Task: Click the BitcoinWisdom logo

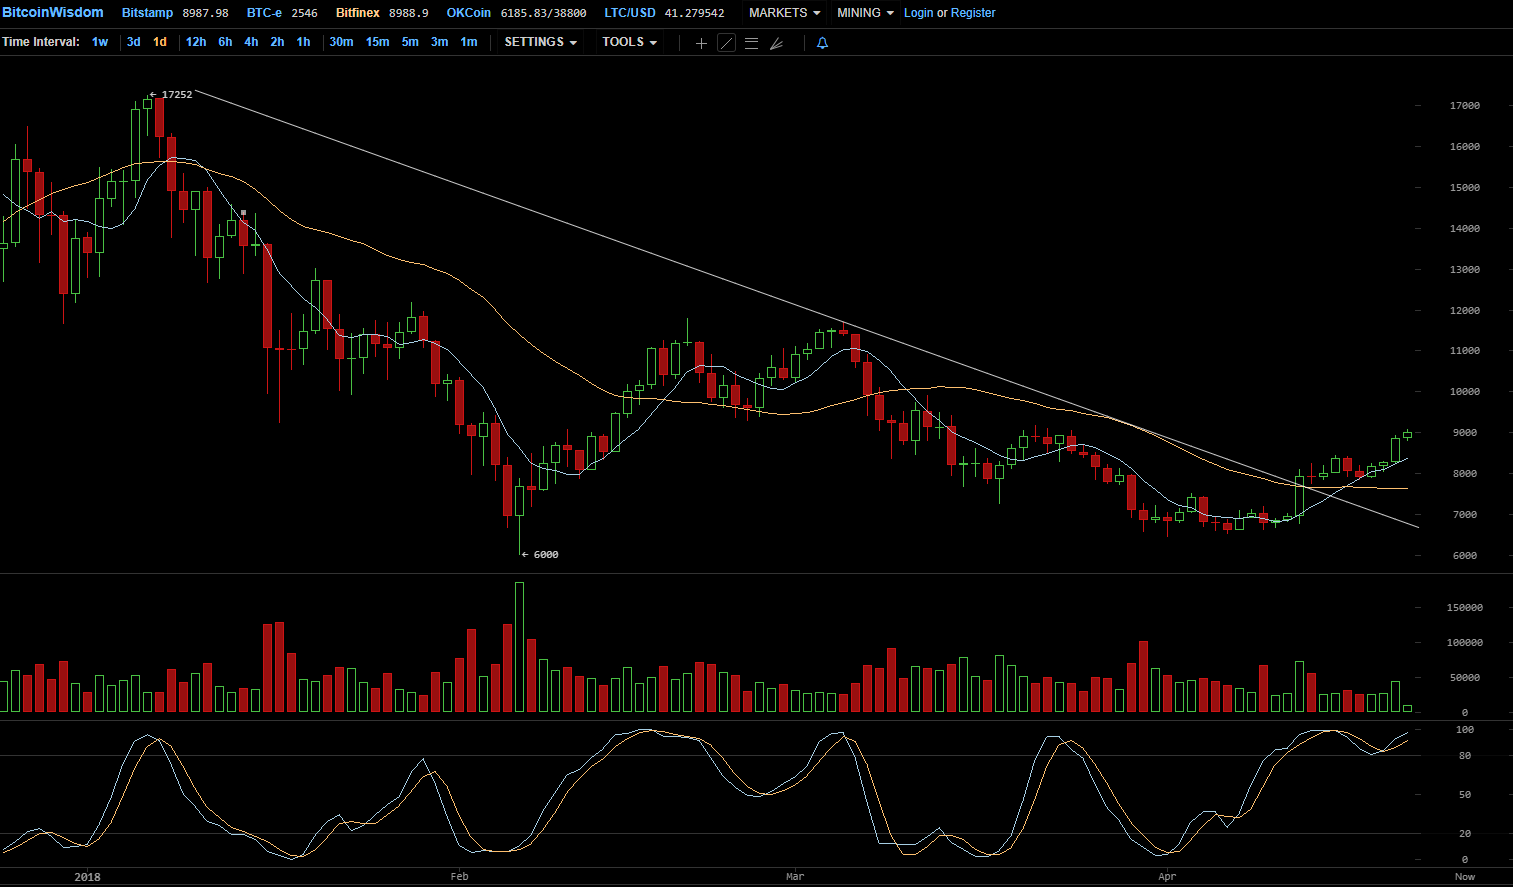Action: (53, 12)
